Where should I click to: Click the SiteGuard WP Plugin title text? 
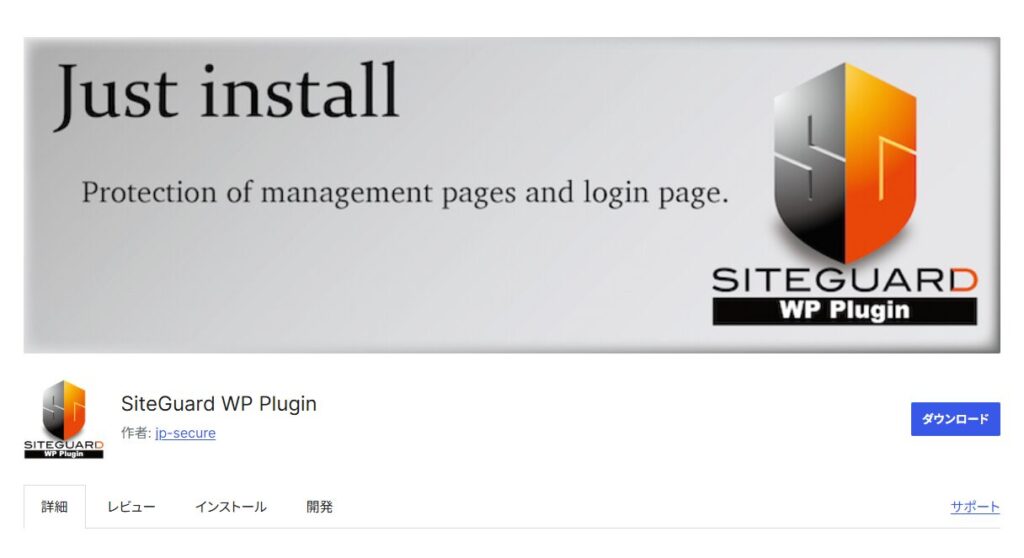(x=219, y=404)
